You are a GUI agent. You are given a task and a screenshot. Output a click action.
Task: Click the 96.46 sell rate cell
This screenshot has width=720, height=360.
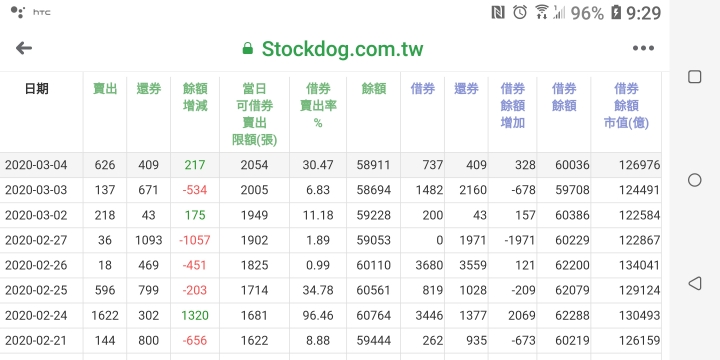coord(318,315)
